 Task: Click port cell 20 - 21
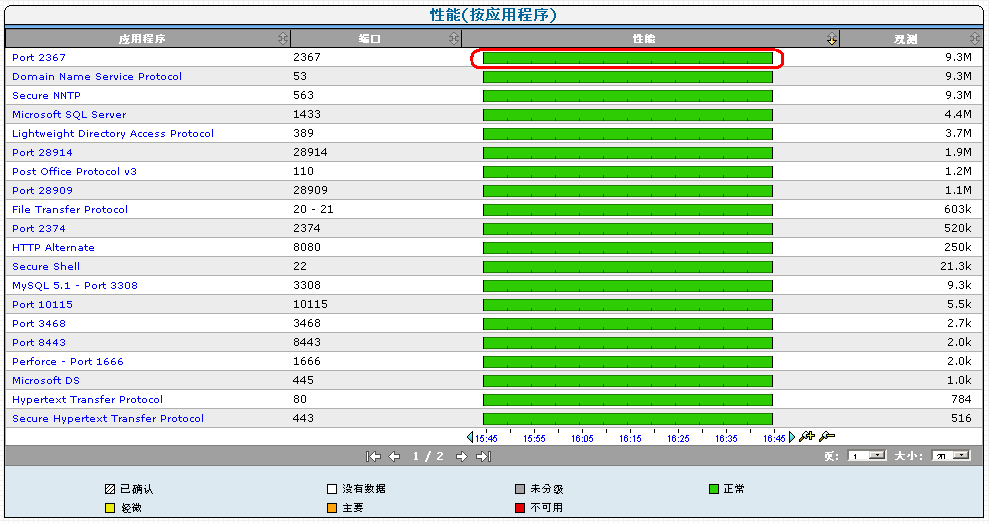pos(313,209)
